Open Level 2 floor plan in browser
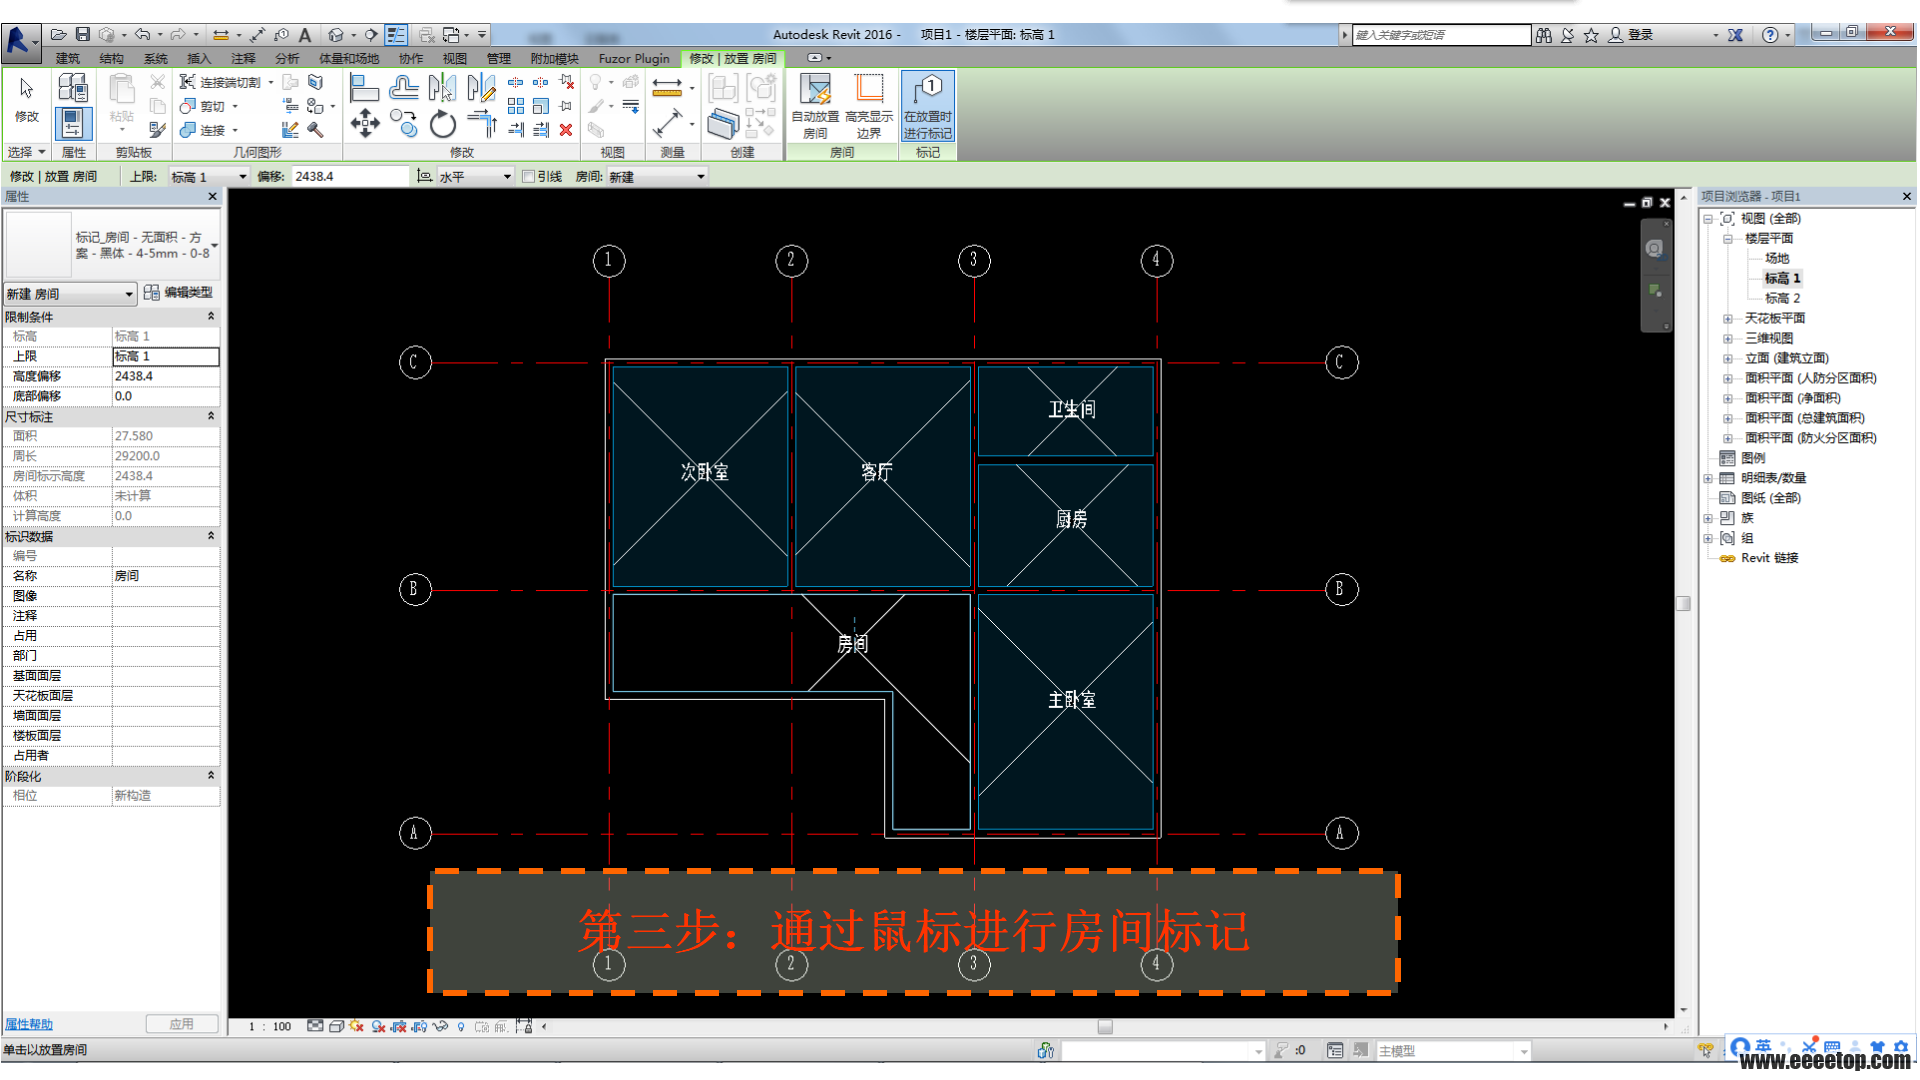1920x1080 pixels. click(1782, 298)
